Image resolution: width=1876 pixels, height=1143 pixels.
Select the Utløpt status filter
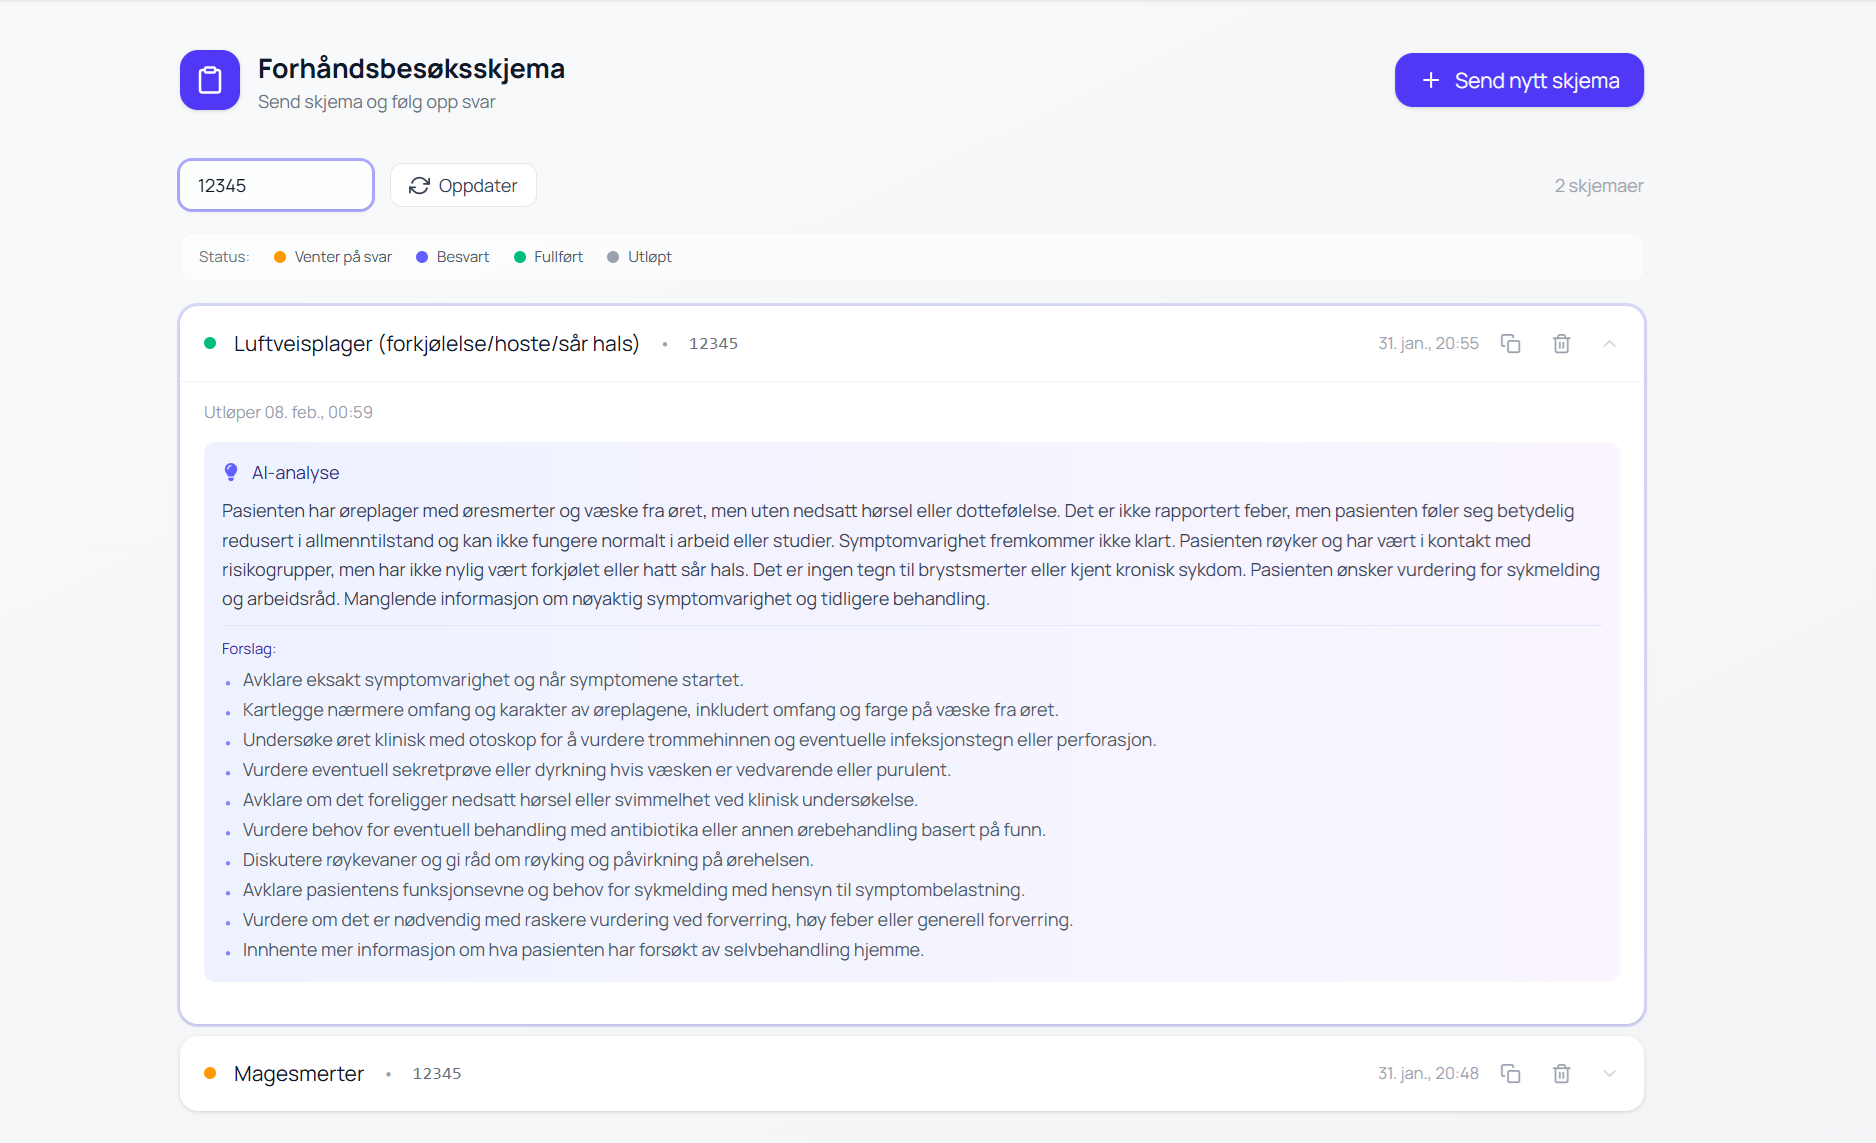click(639, 257)
